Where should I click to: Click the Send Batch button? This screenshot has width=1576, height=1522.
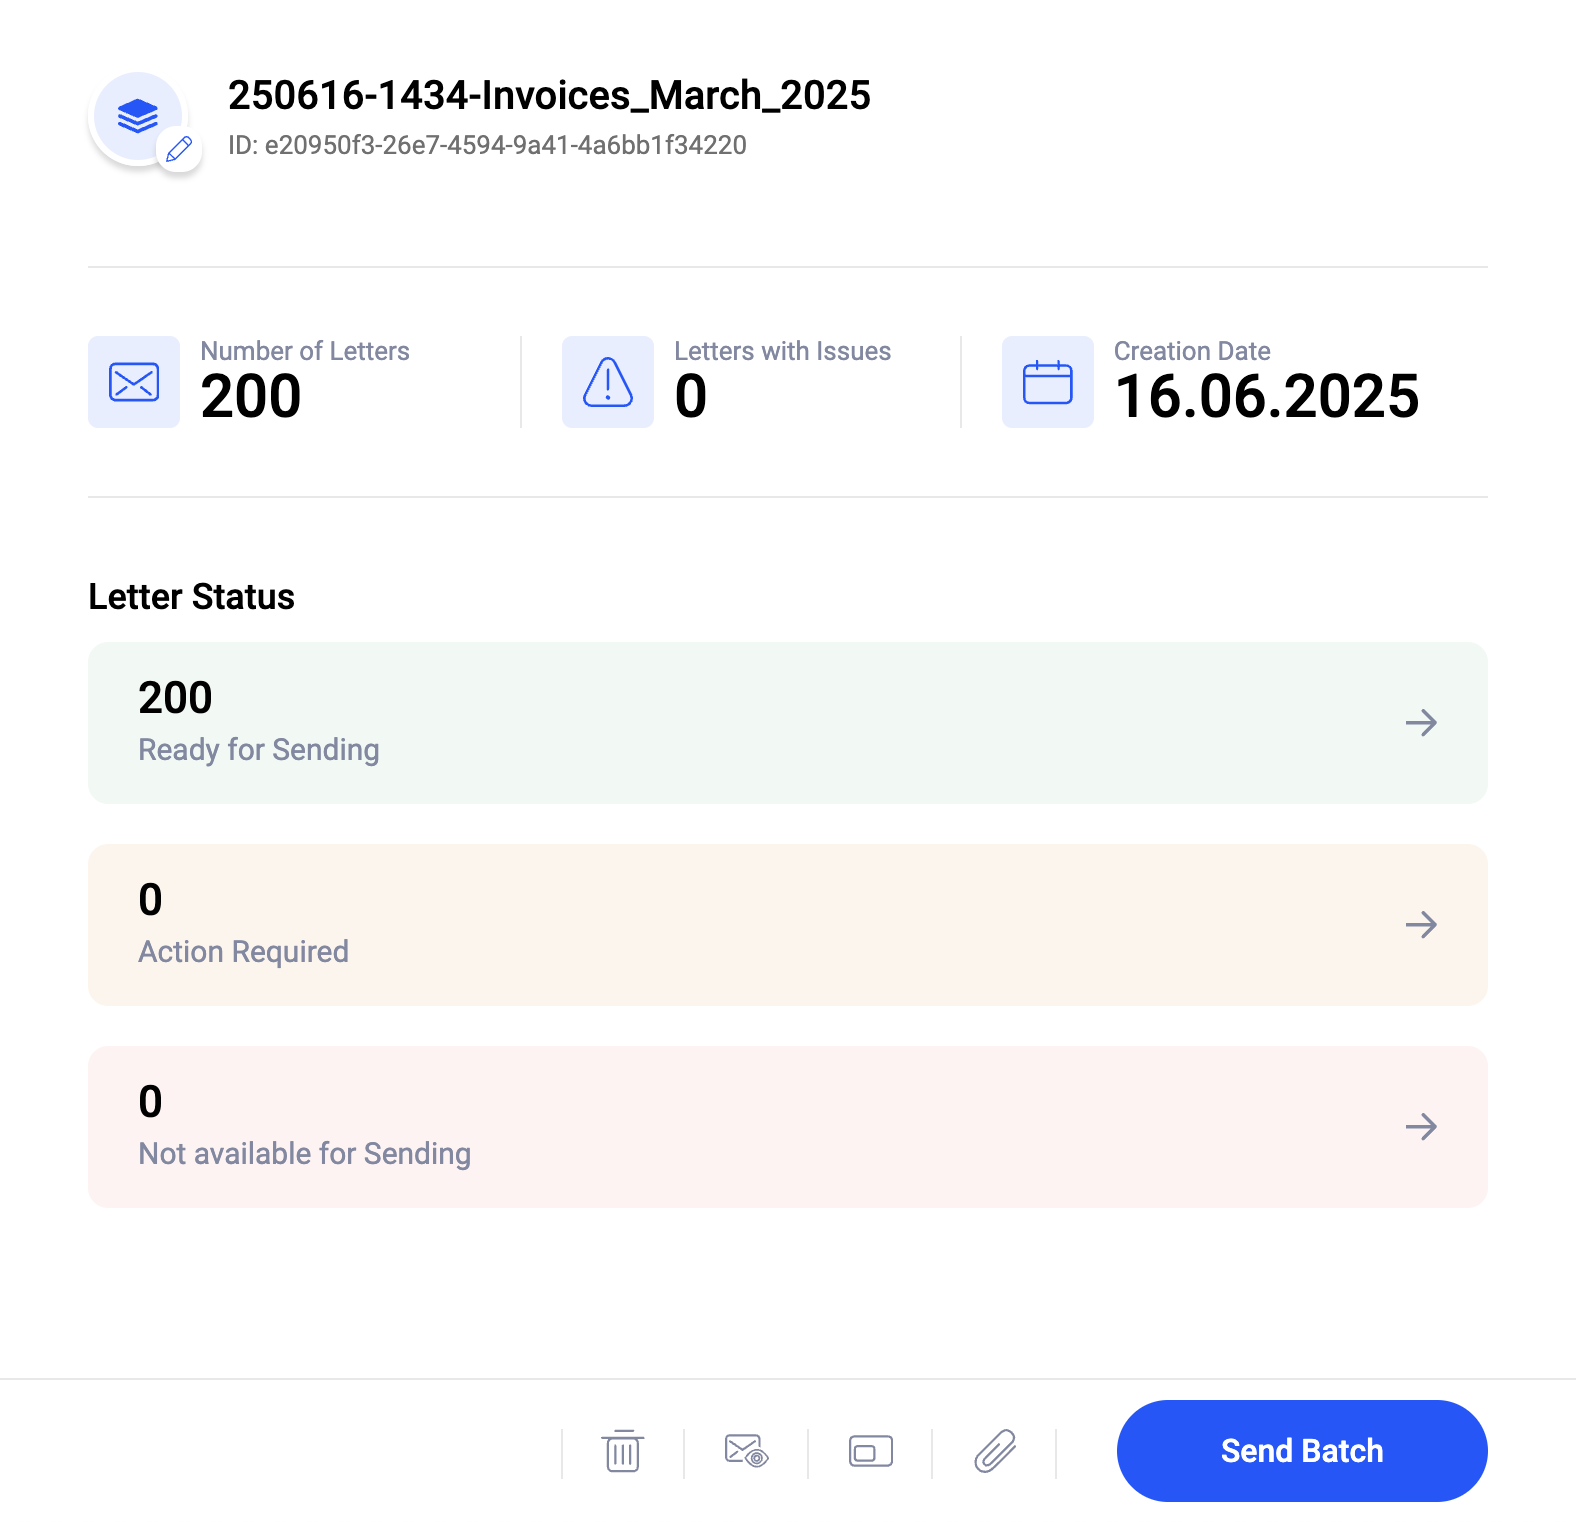1301,1451
